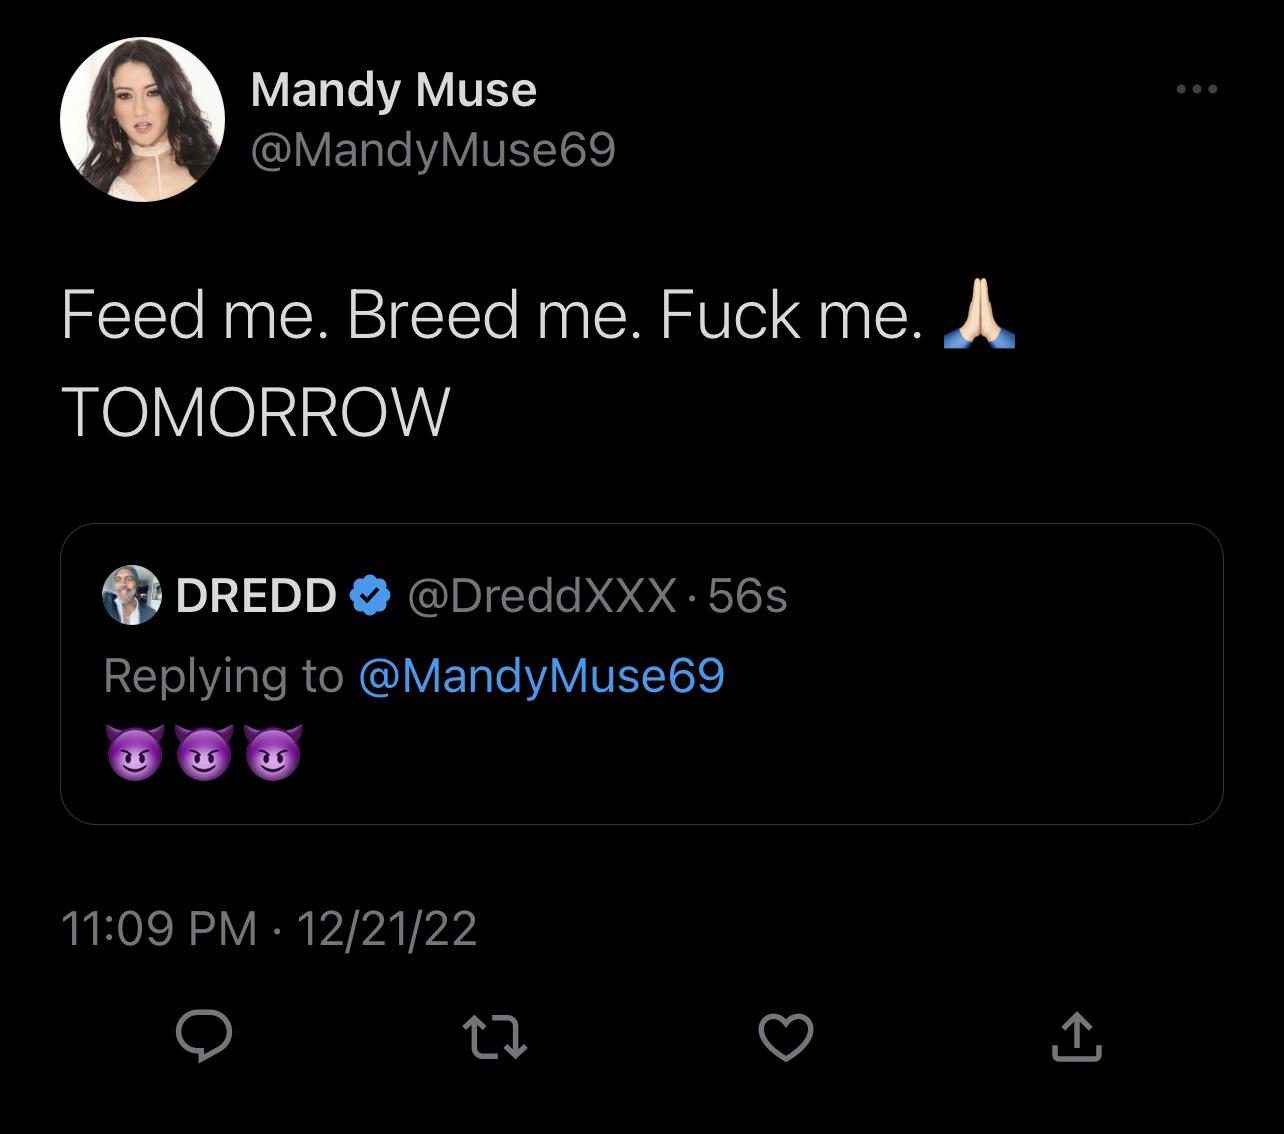The image size is (1284, 1134).
Task: Click the reply speech bubble icon
Action: pyautogui.click(x=204, y=1037)
